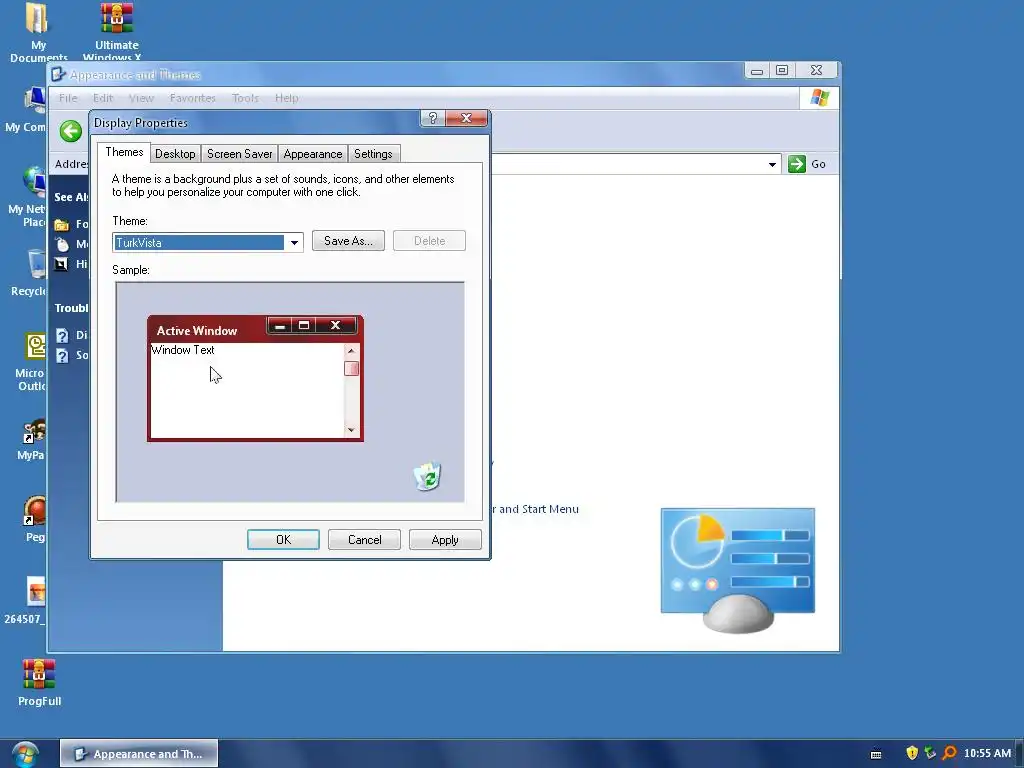Open the Screen Saver tab
This screenshot has height=768, width=1024.
pos(239,154)
